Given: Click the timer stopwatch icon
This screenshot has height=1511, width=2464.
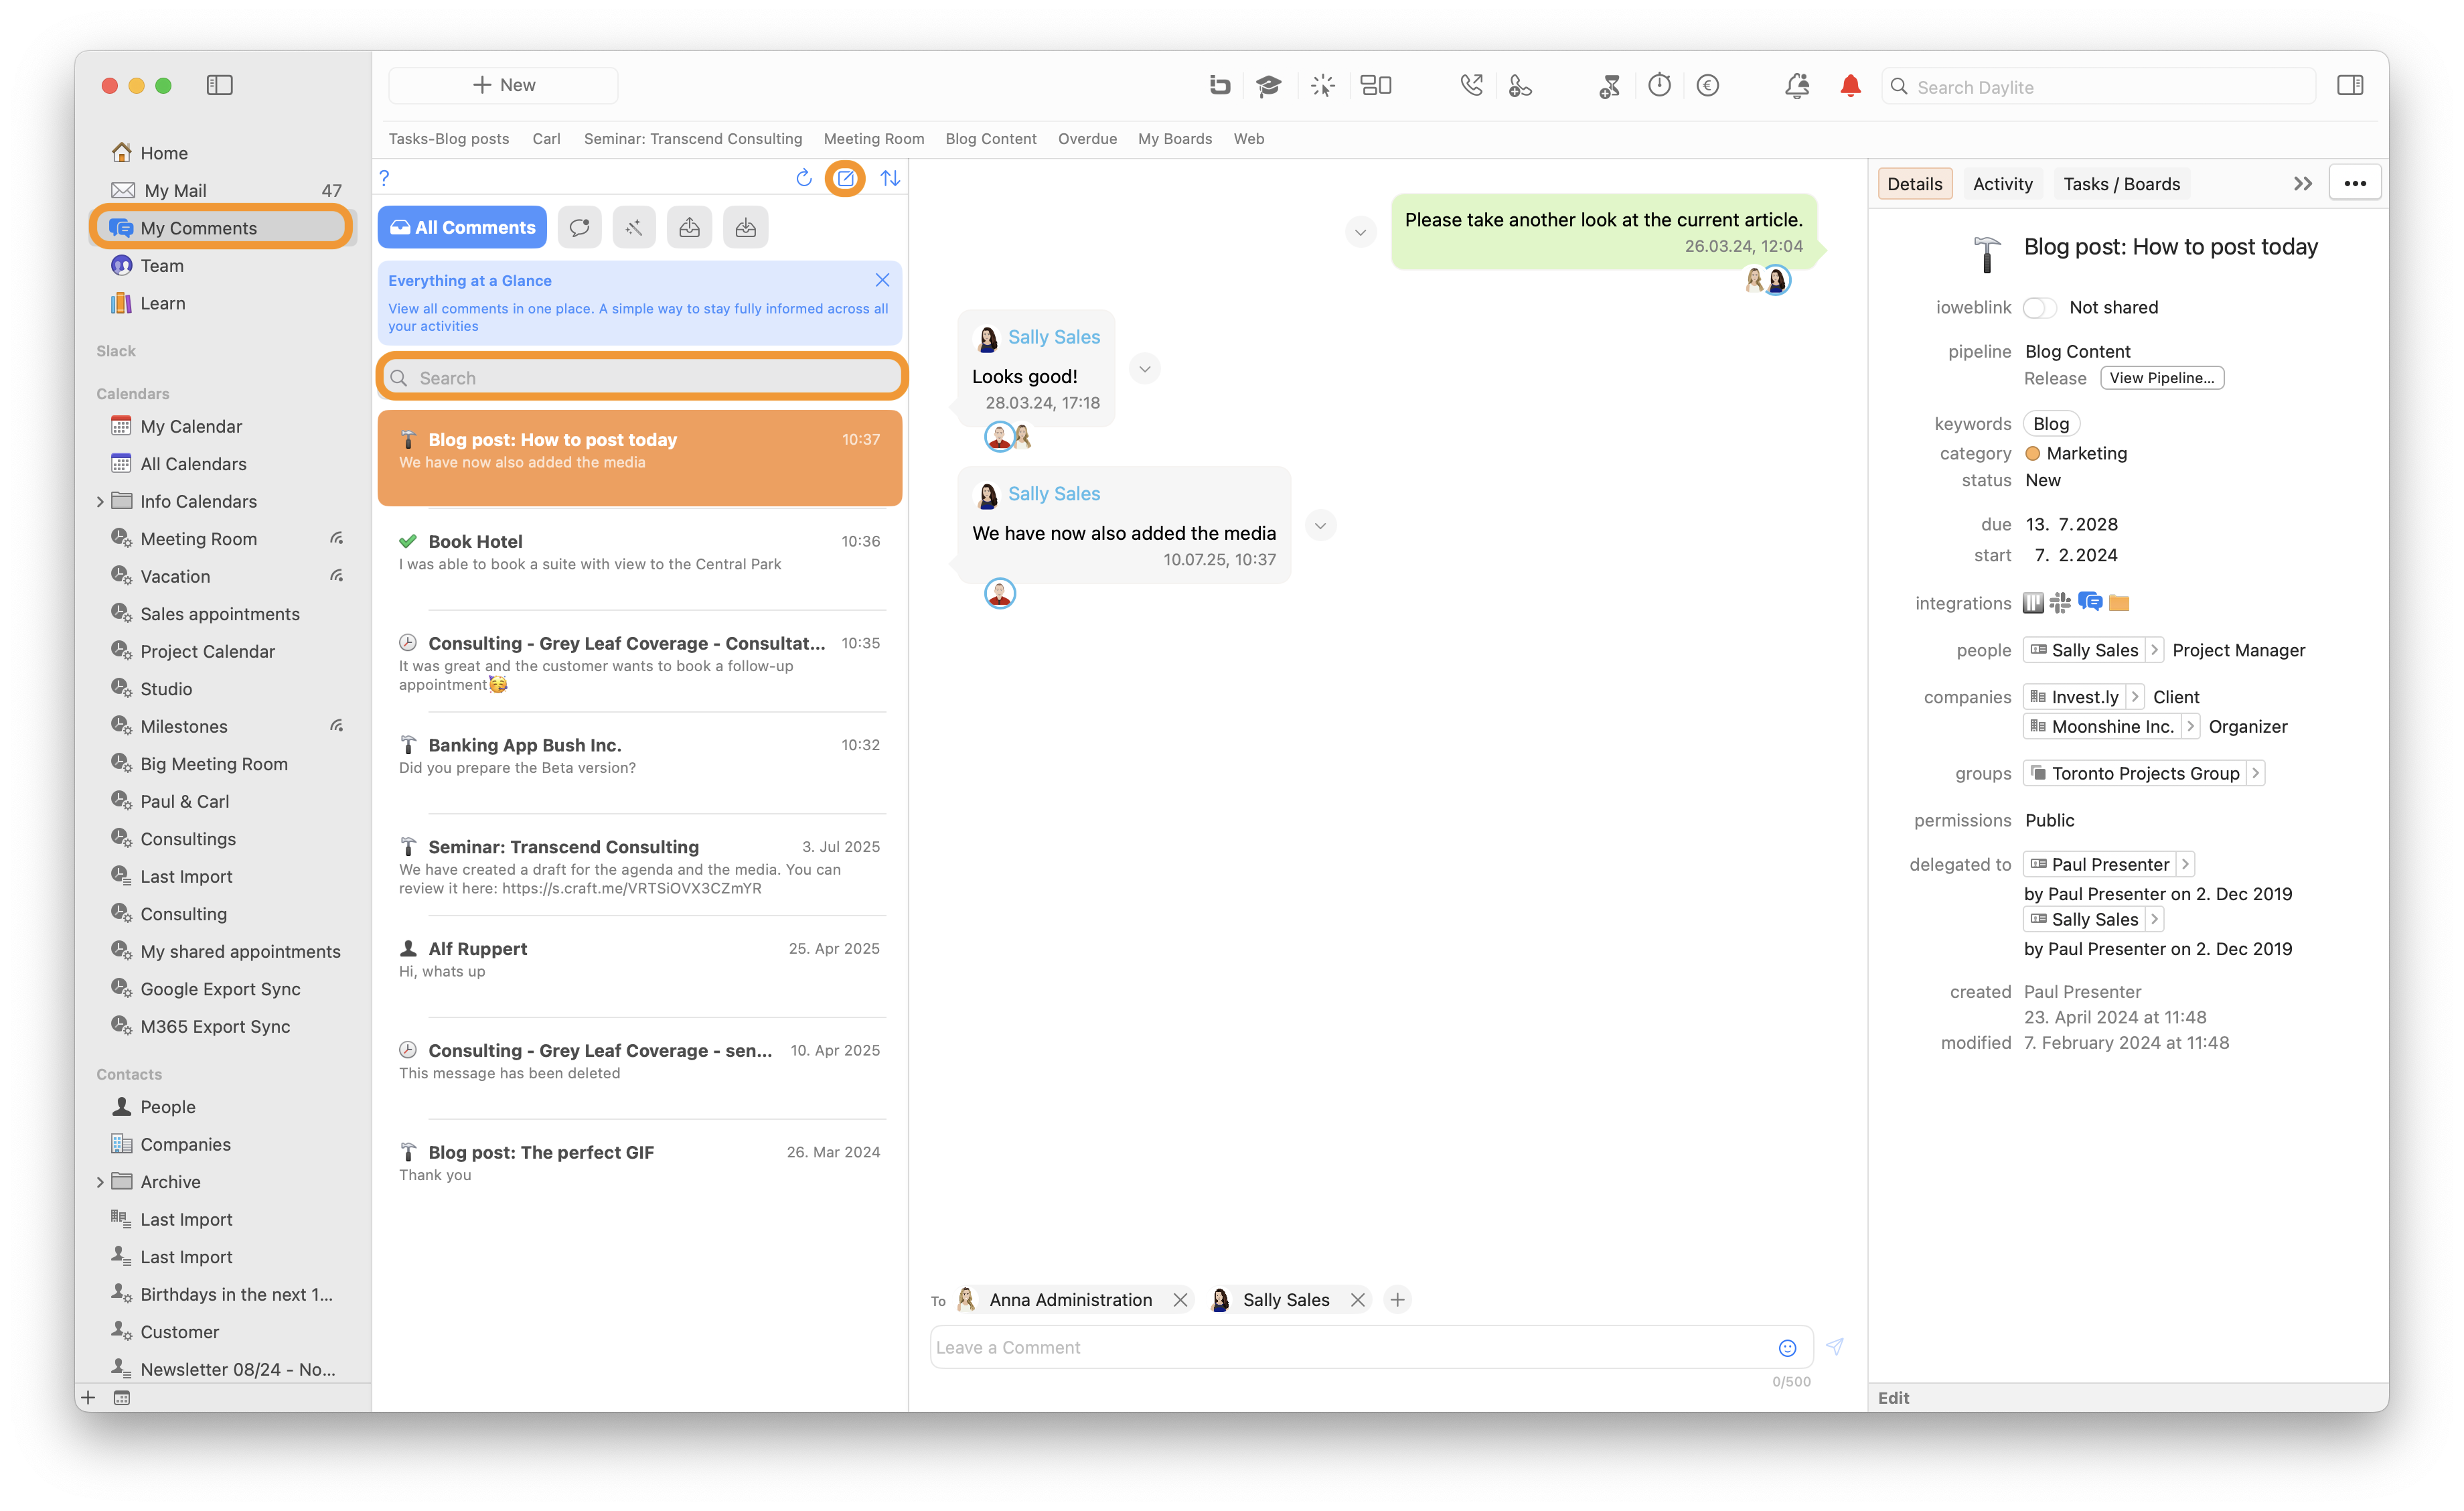Looking at the screenshot, I should click(1659, 86).
